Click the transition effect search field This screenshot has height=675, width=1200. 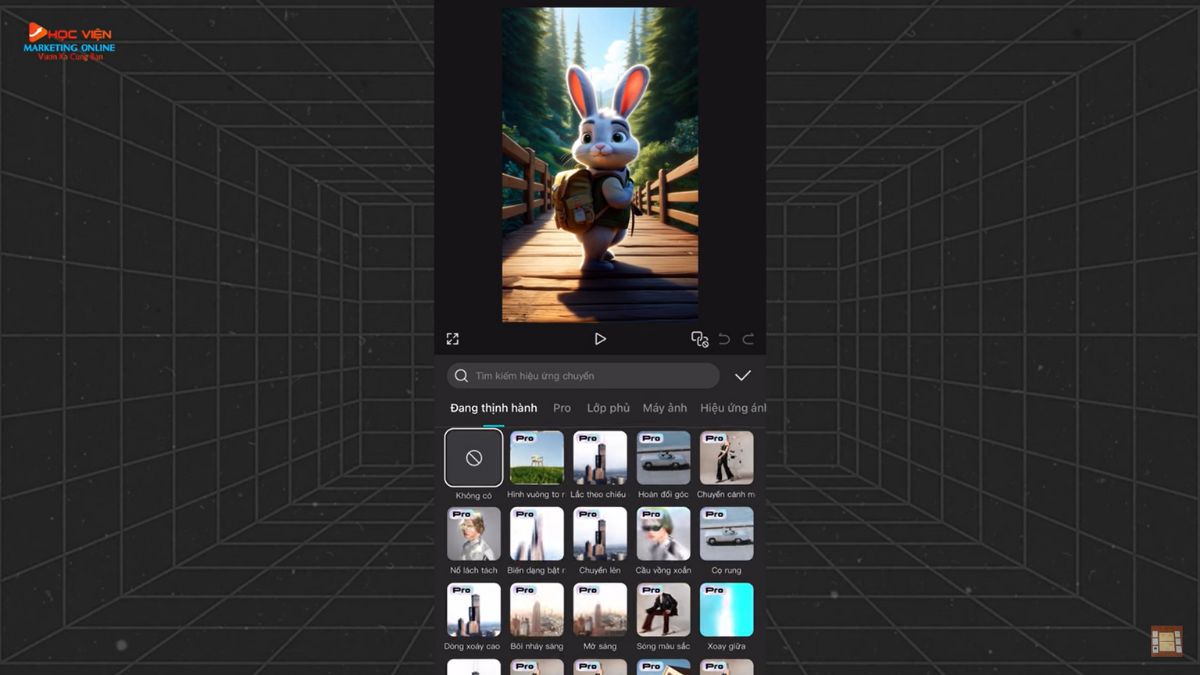click(583, 376)
